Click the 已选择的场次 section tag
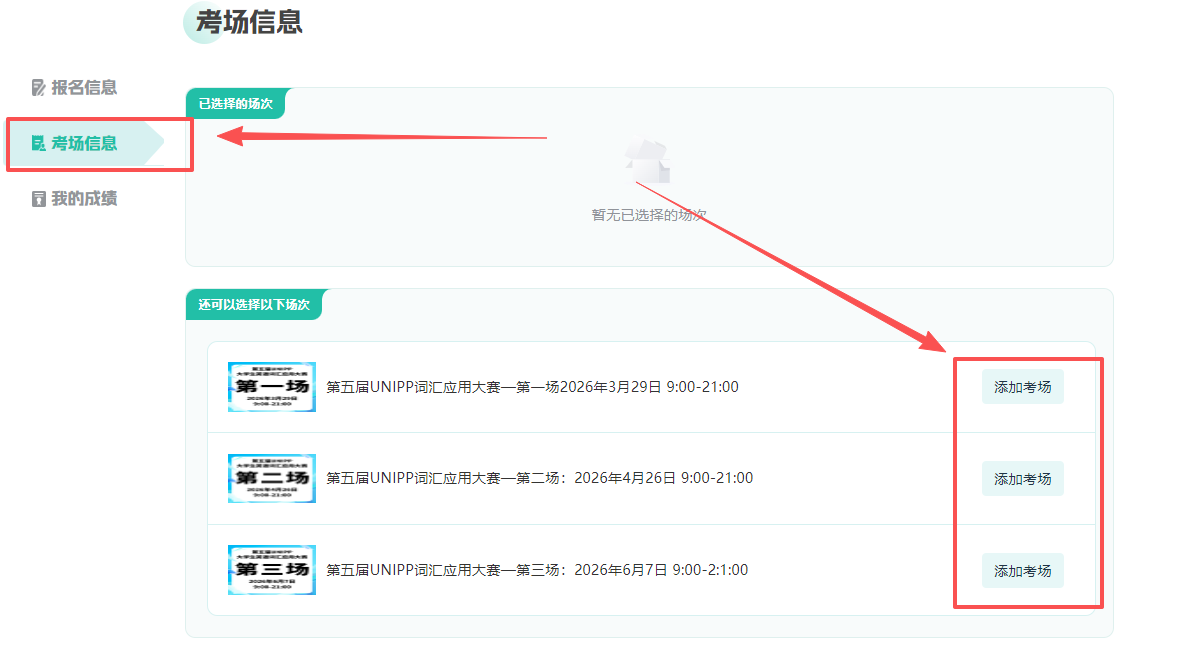The height and width of the screenshot is (649, 1202). point(235,103)
